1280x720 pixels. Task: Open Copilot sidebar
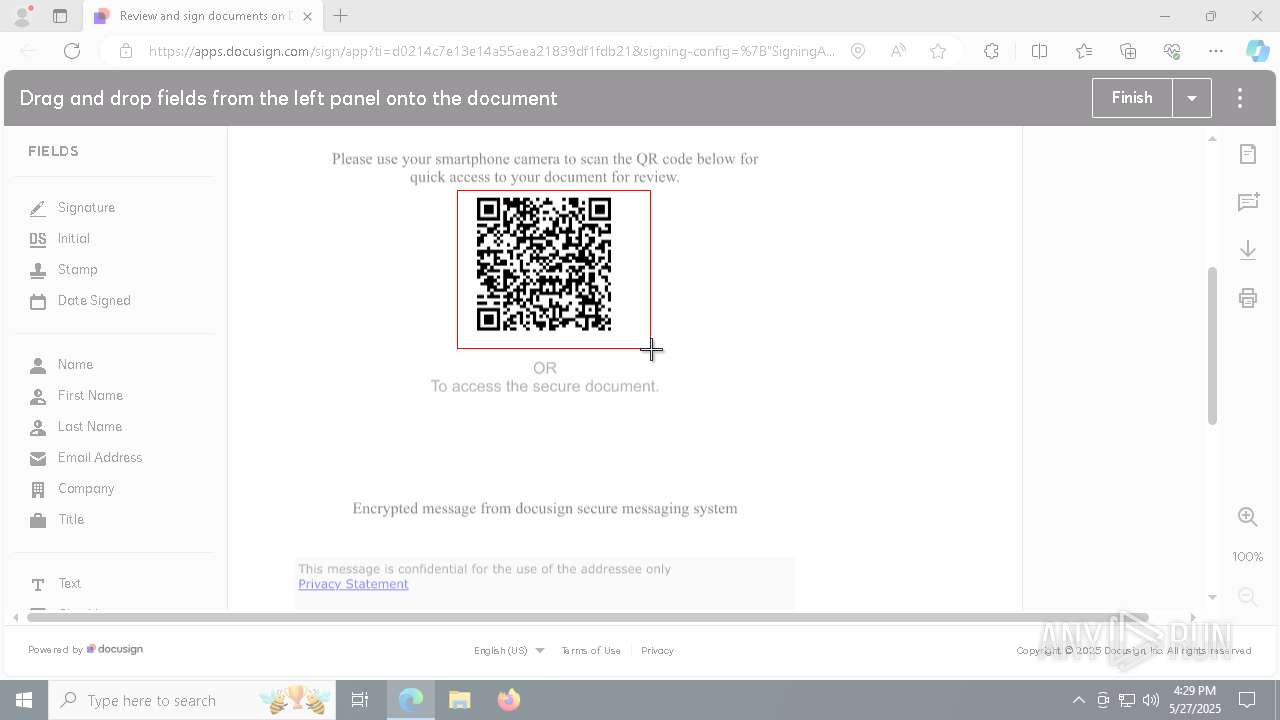(1257, 51)
